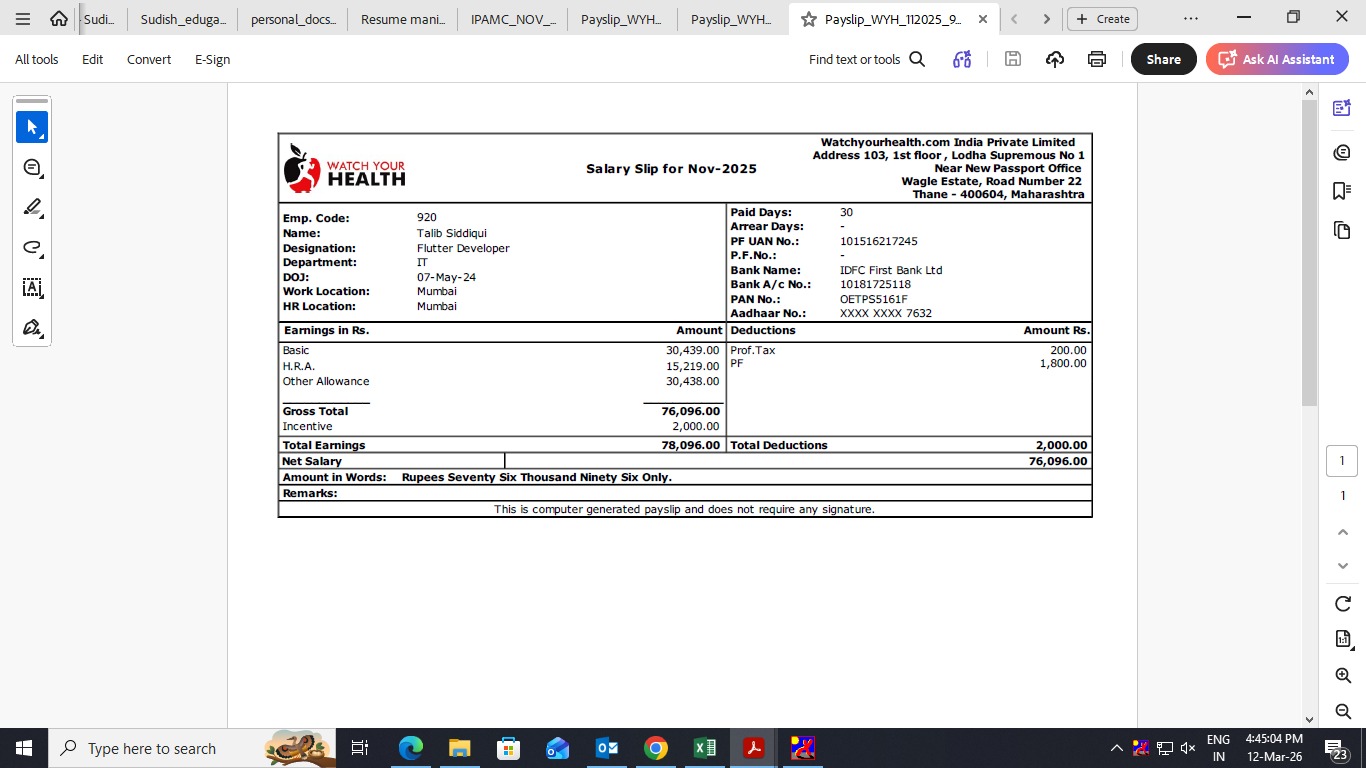Open the bookmarks panel icon
The height and width of the screenshot is (768, 1366).
[1342, 191]
